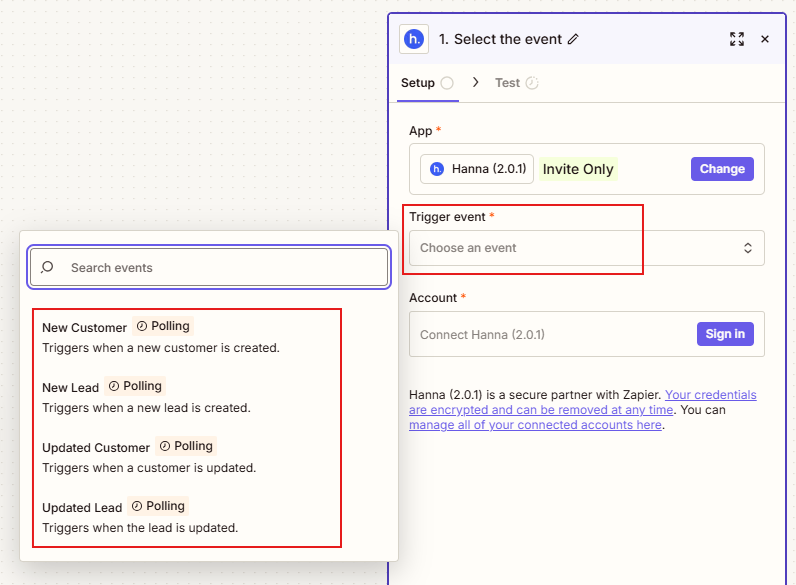This screenshot has height=585, width=796.
Task: Select the New Customer trigger event
Action: click(186, 337)
